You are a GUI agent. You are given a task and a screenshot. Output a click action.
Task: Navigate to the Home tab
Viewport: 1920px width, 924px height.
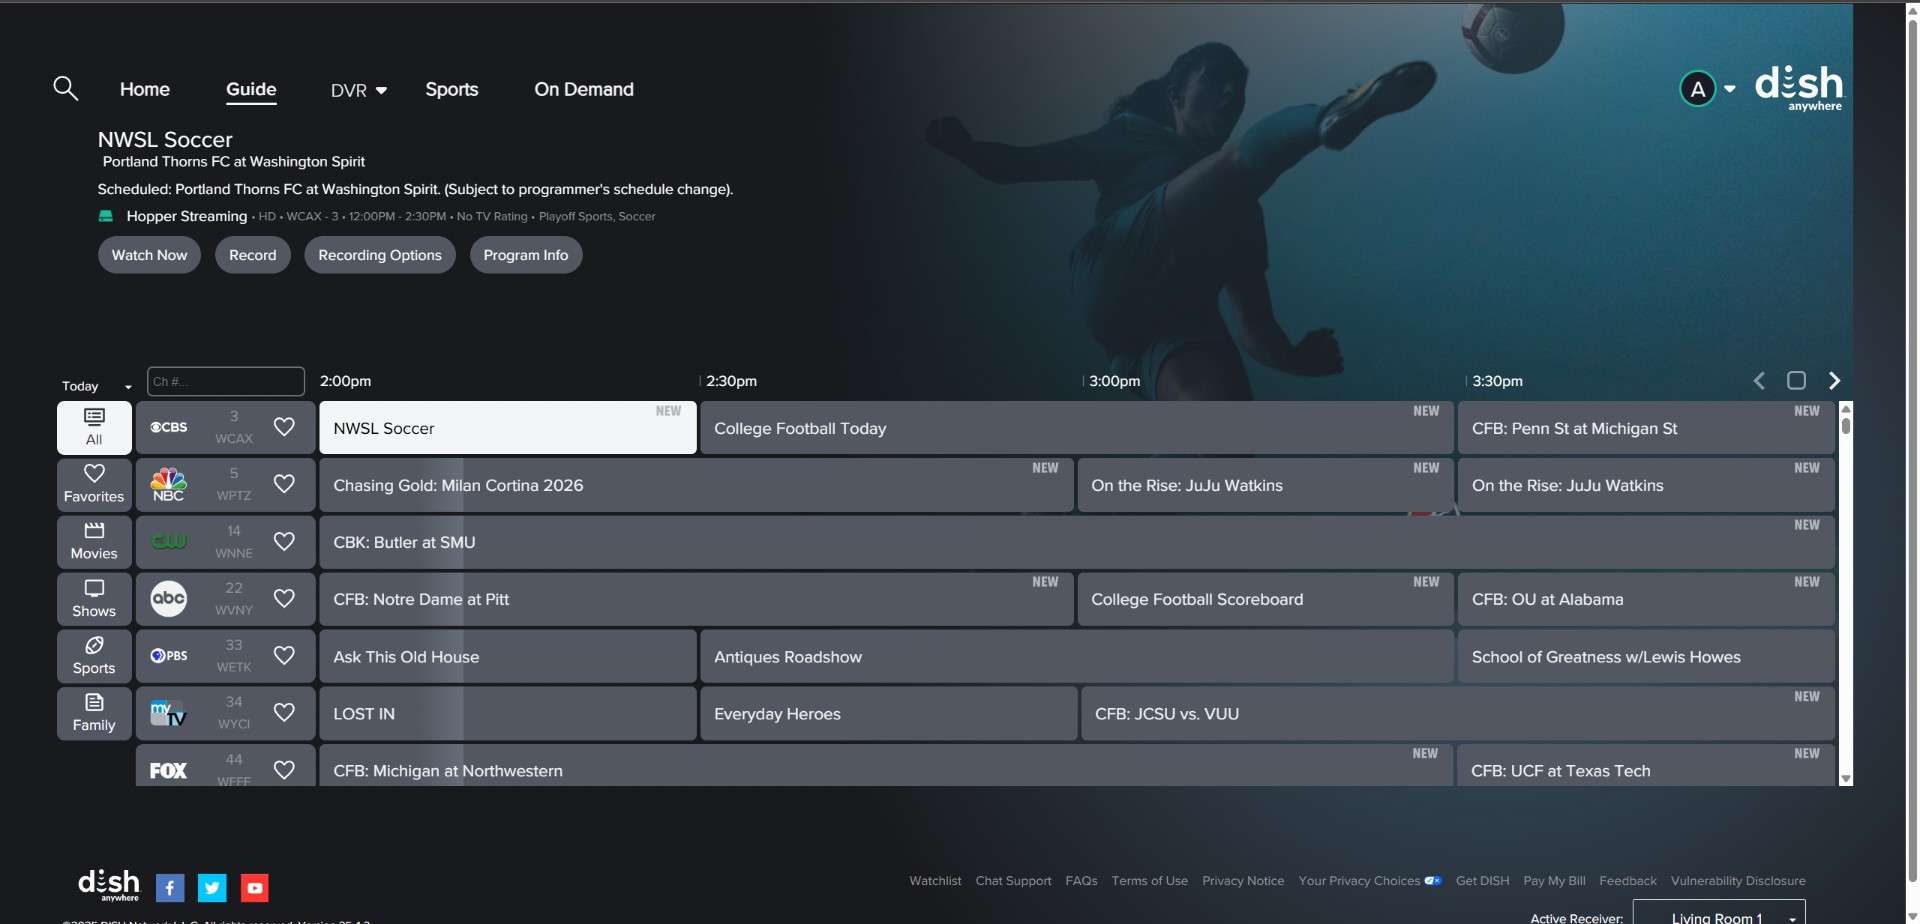pos(144,89)
